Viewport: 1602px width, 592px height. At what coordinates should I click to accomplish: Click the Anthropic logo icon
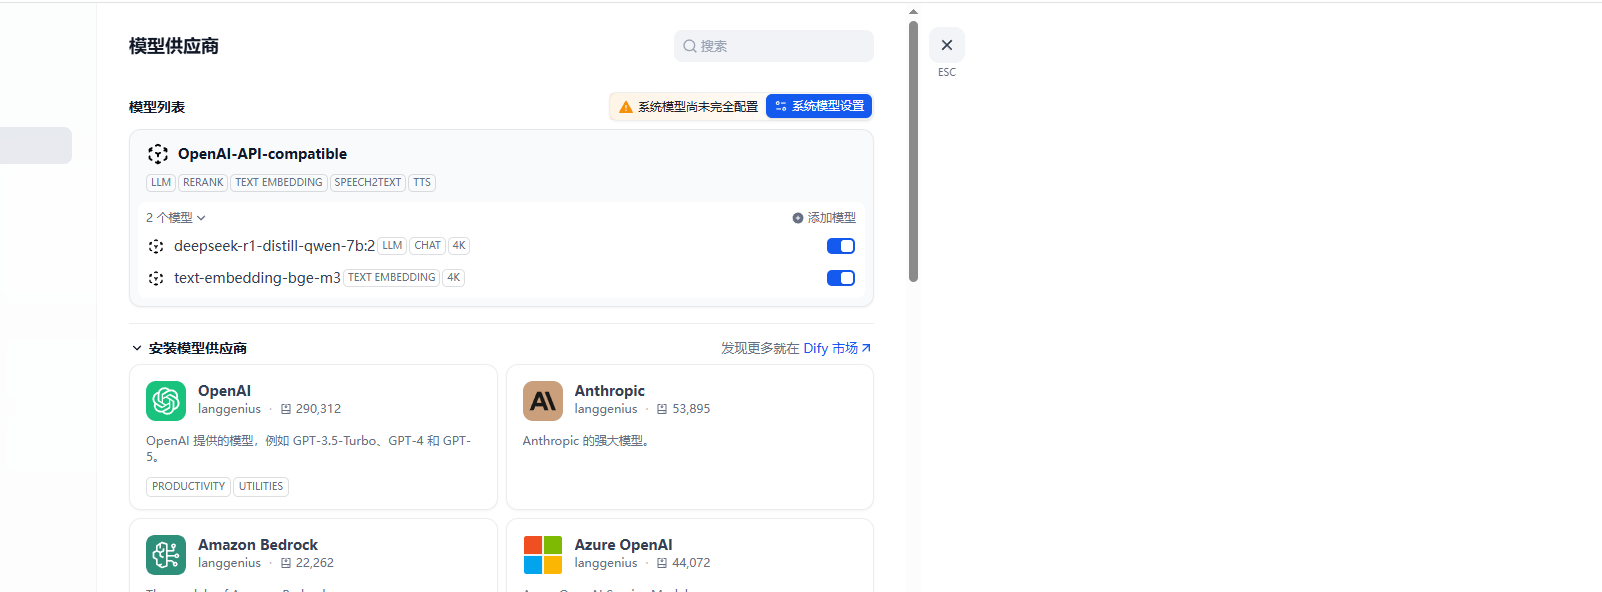(x=543, y=401)
